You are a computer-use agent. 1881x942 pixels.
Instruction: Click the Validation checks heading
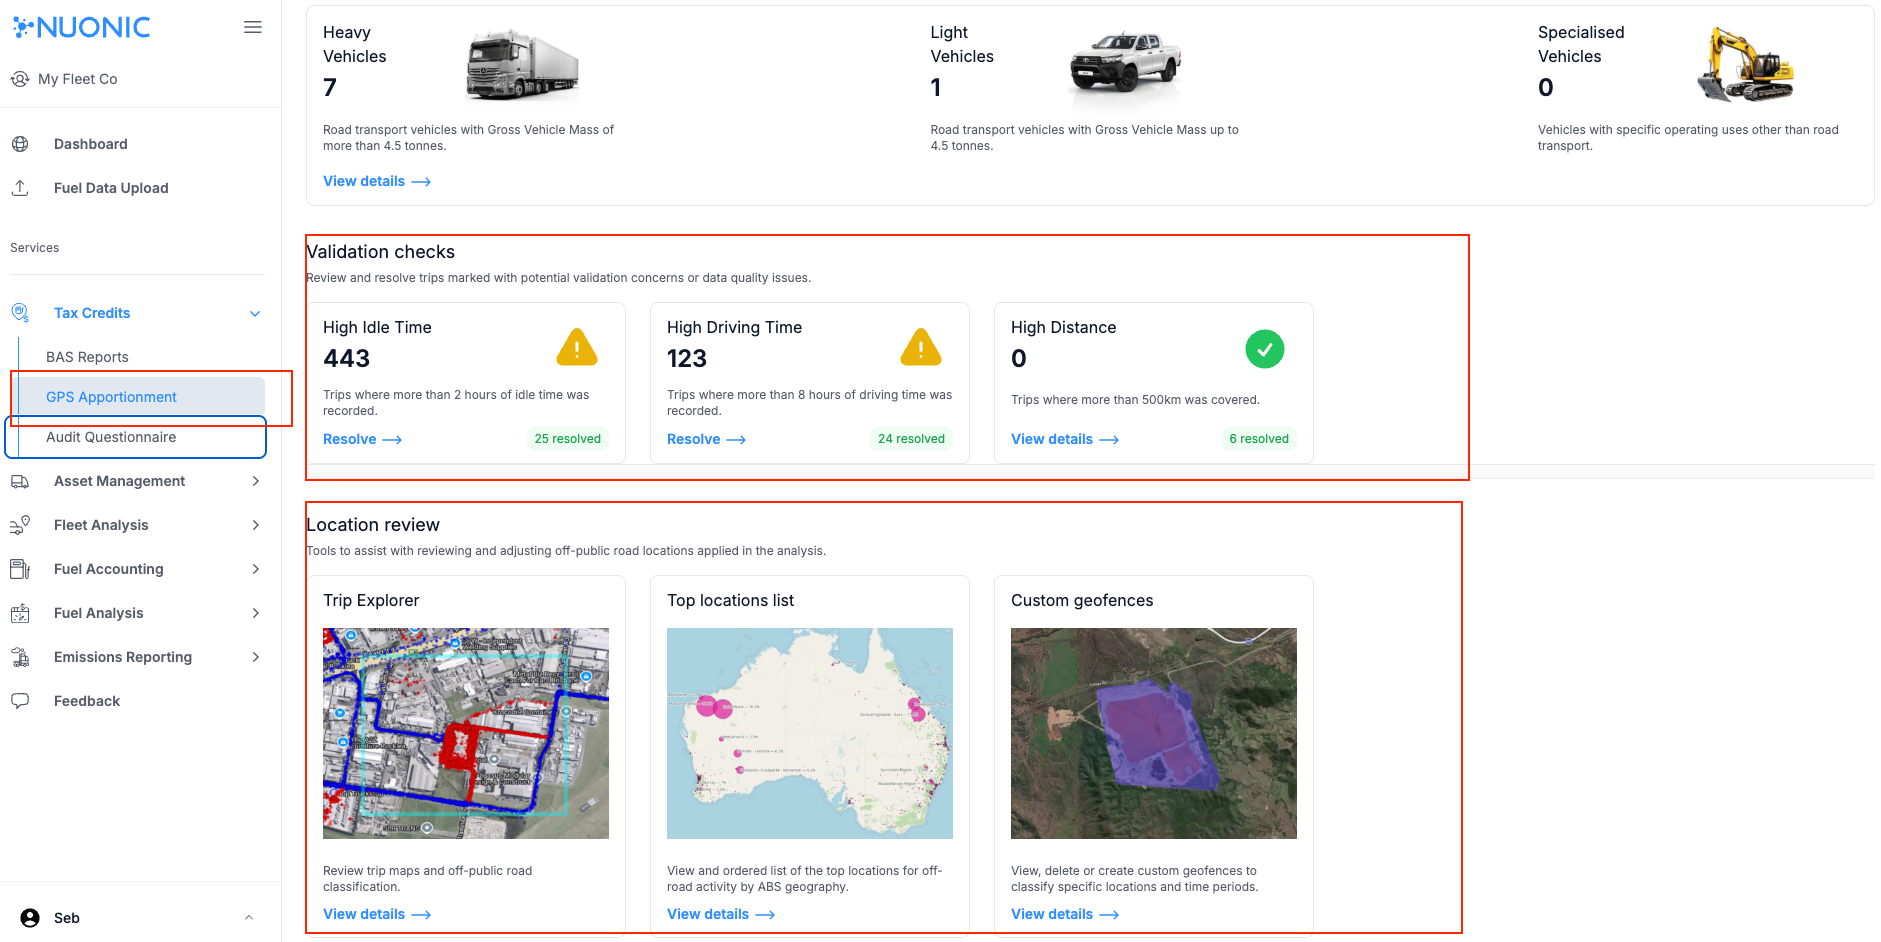pyautogui.click(x=381, y=252)
